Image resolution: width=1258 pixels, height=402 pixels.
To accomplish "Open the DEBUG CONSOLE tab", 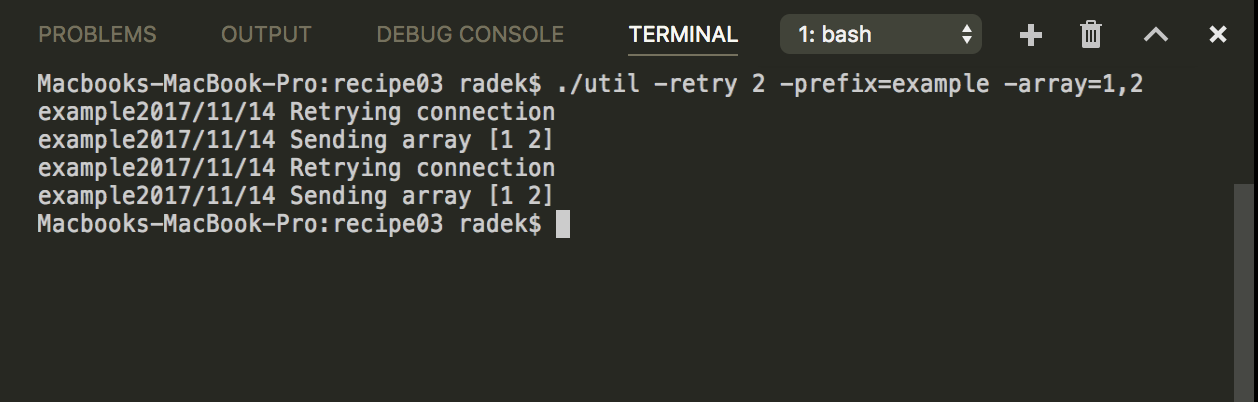I will pyautogui.click(x=470, y=35).
